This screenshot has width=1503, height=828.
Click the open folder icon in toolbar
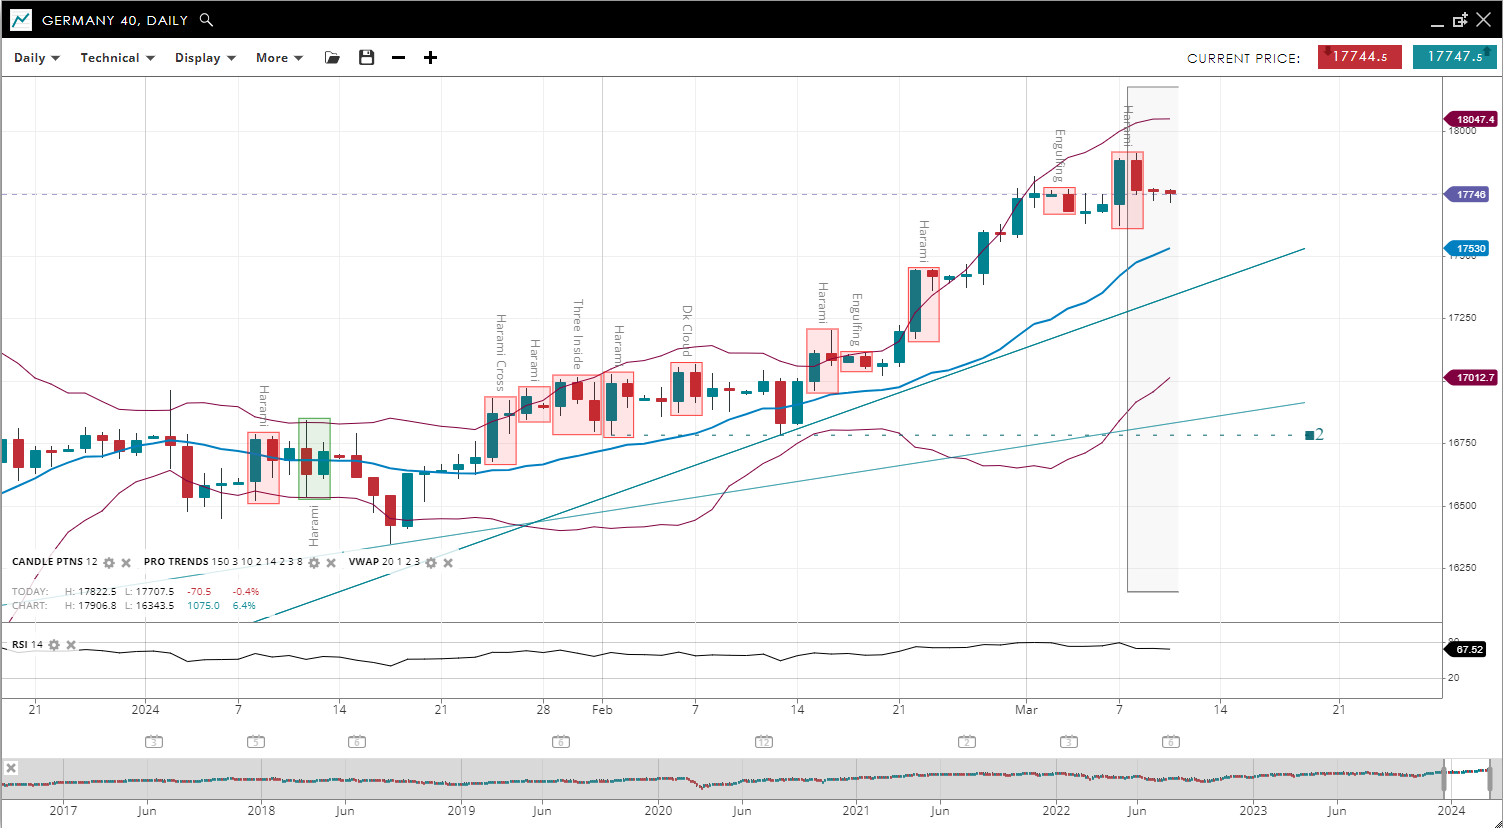click(332, 58)
